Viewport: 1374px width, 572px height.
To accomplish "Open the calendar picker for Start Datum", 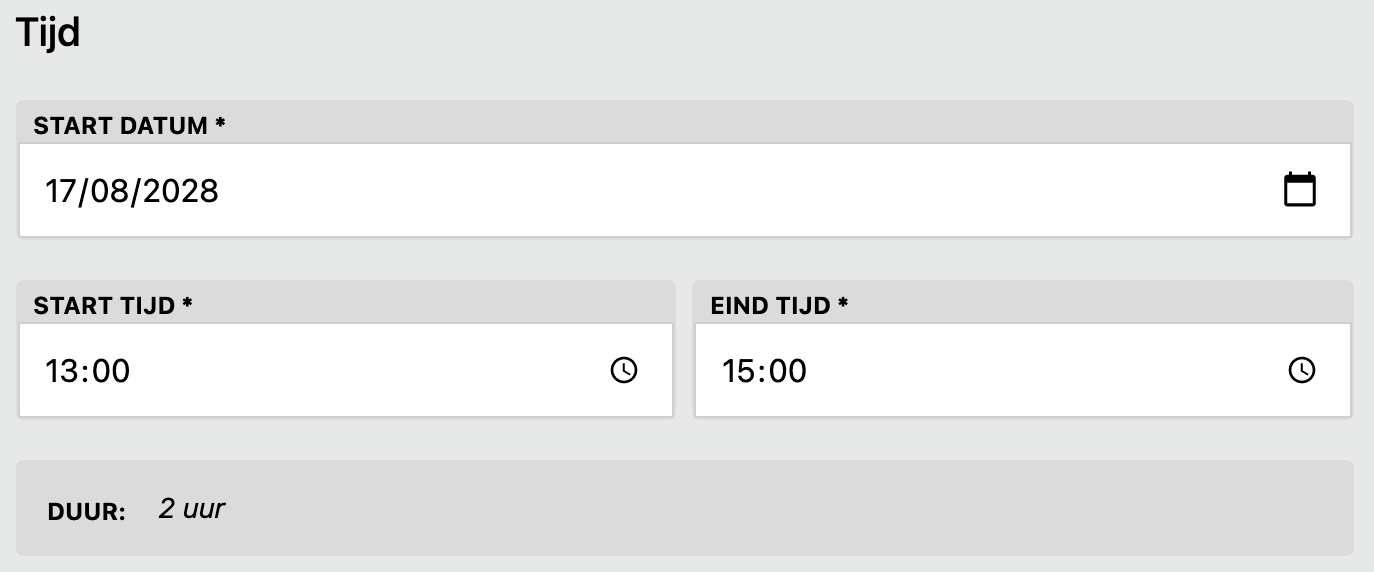I will pyautogui.click(x=1300, y=190).
